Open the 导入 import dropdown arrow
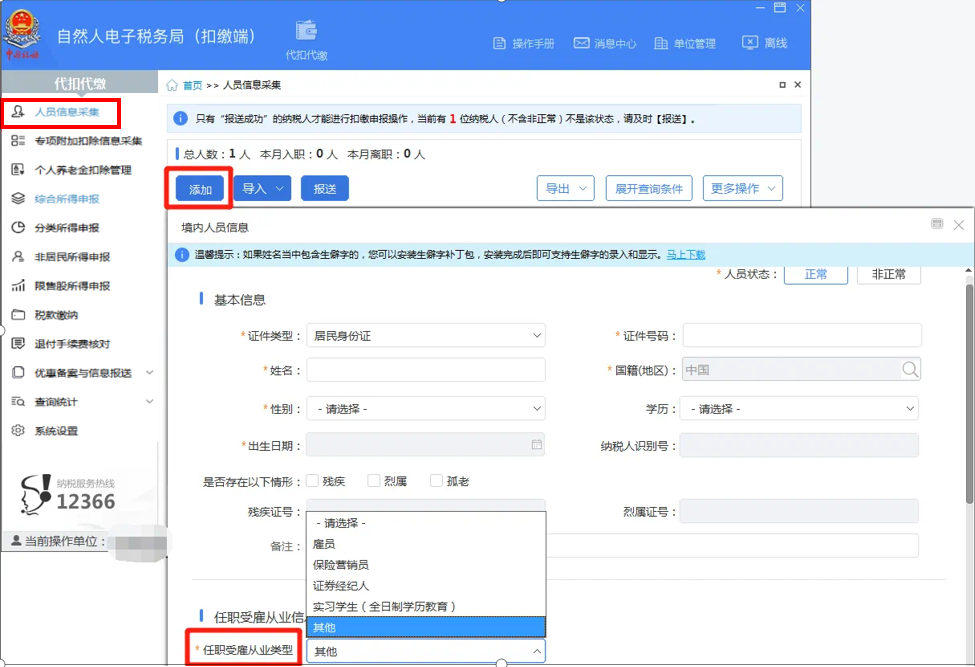Image resolution: width=975 pixels, height=667 pixels. click(277, 188)
